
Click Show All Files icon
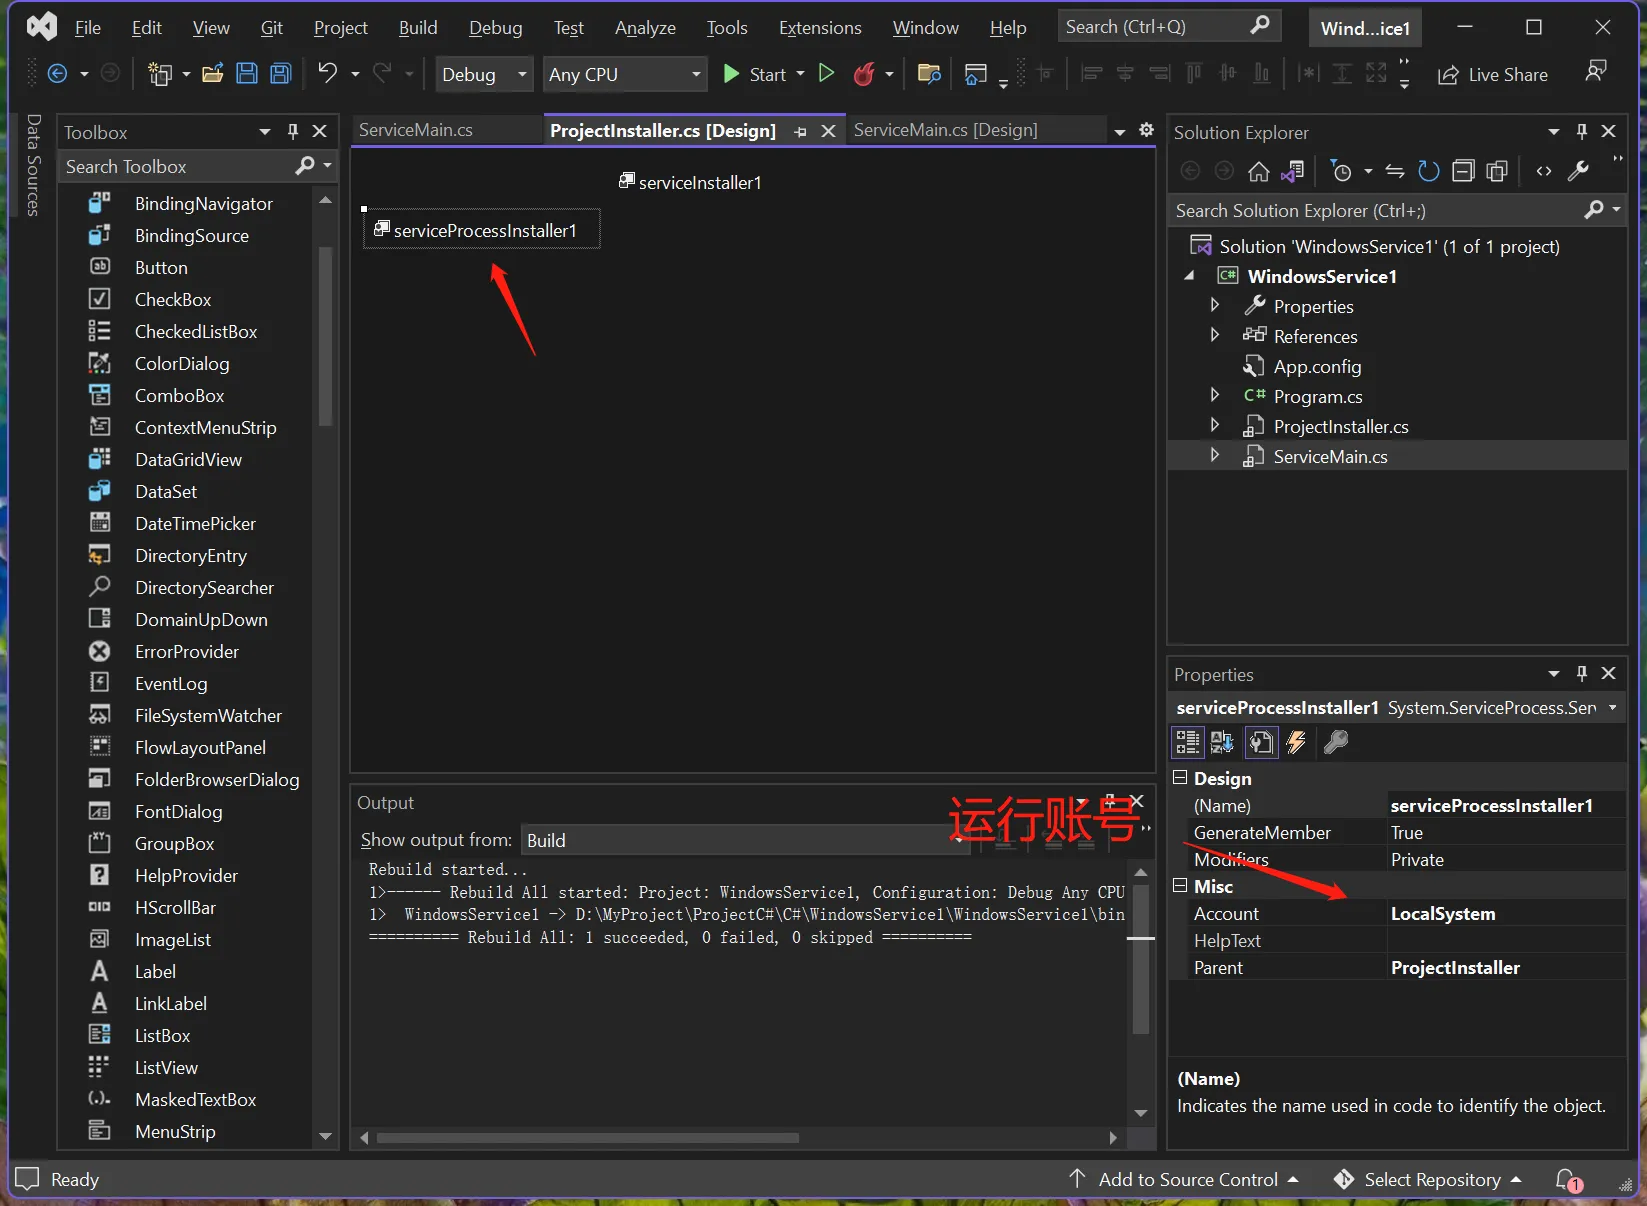(1497, 172)
